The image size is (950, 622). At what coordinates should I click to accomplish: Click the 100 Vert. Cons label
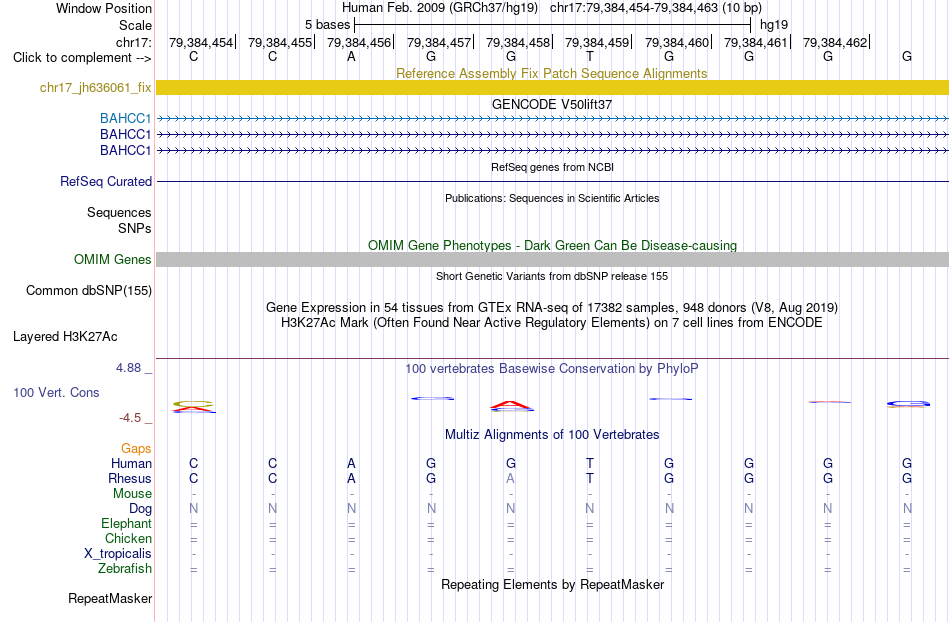tap(56, 392)
